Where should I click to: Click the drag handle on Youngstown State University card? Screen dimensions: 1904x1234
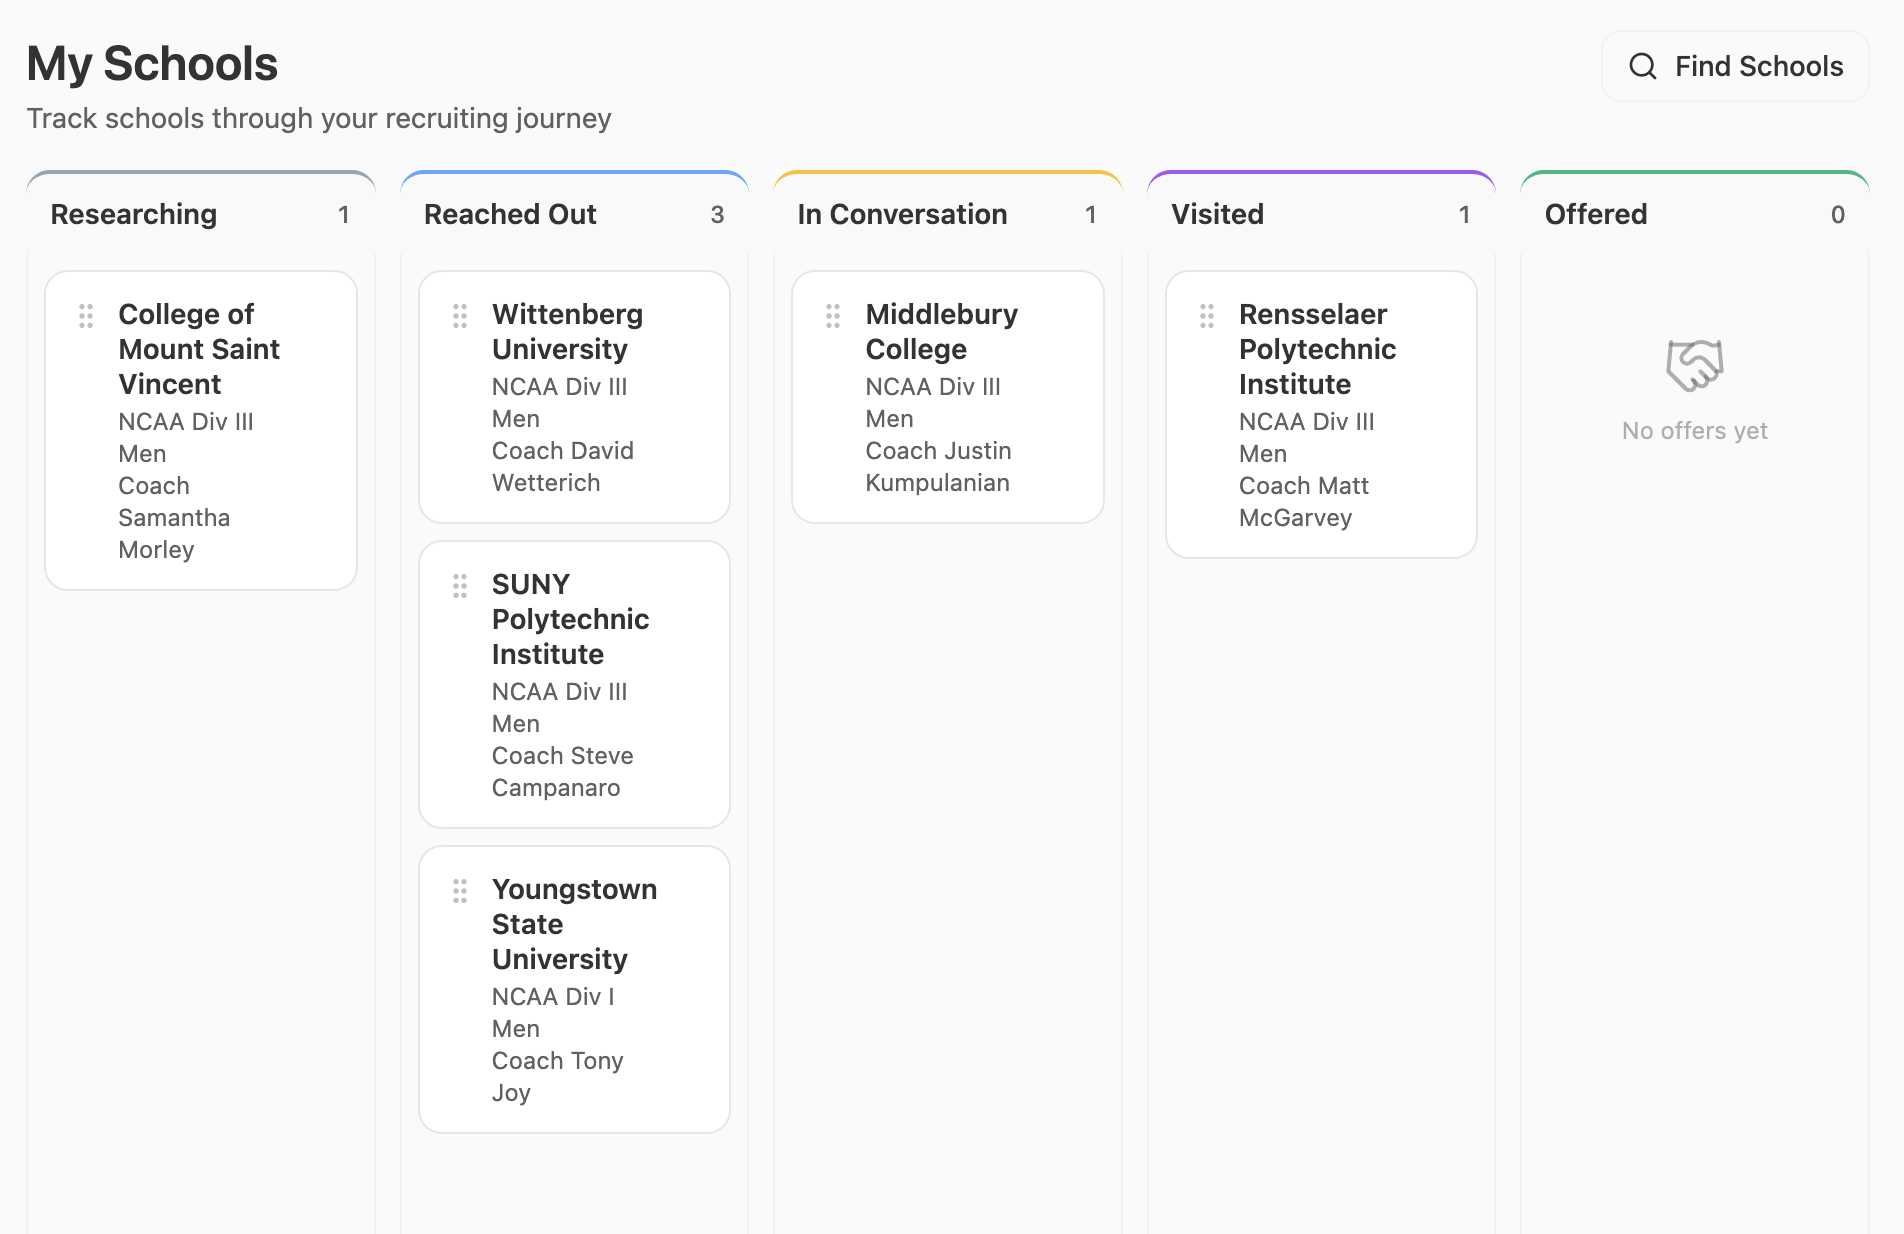pos(460,891)
